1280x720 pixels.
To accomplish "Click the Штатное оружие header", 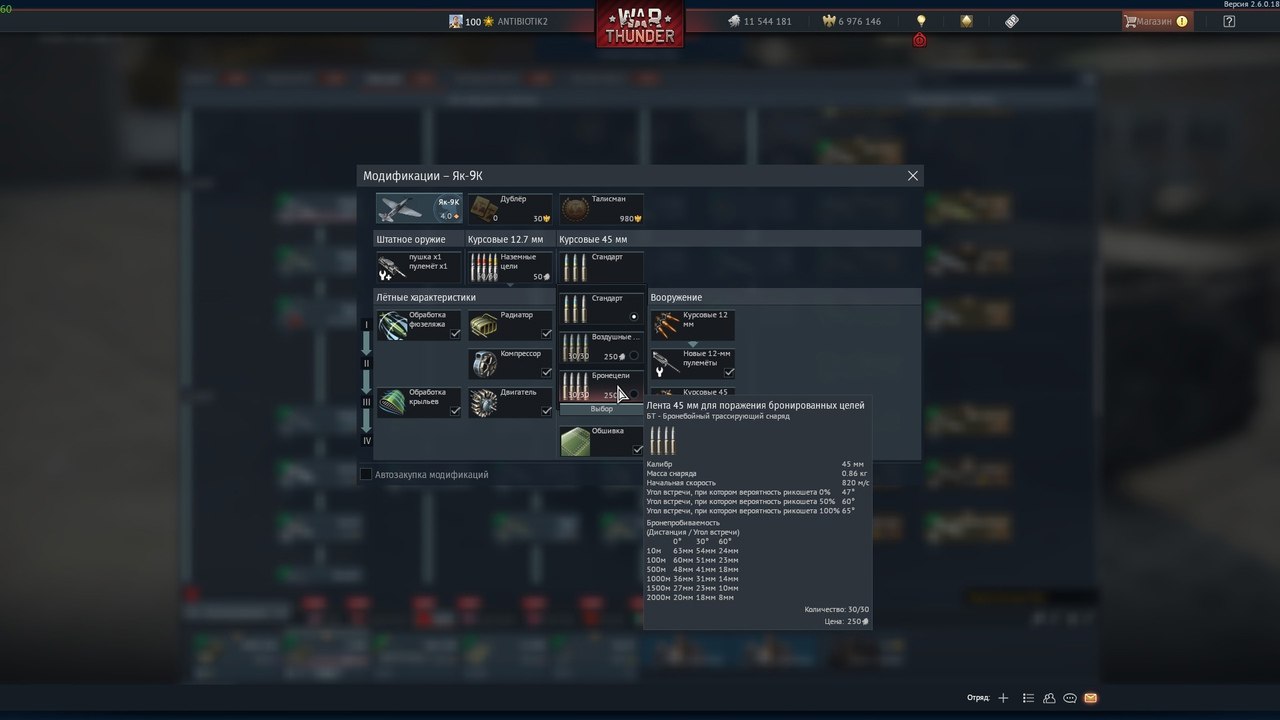I will coord(410,239).
